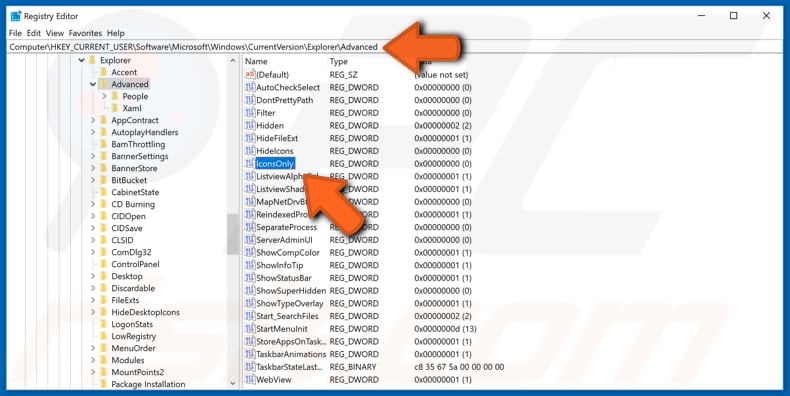Expand the BannerStore key
Screen dimensions: 790x396
click(x=93, y=168)
